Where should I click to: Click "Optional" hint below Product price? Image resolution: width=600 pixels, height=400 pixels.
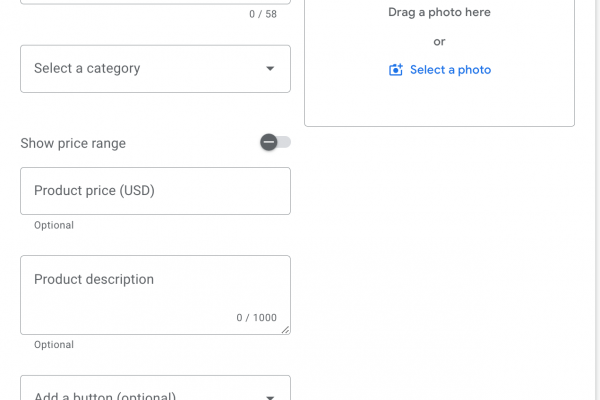54,225
